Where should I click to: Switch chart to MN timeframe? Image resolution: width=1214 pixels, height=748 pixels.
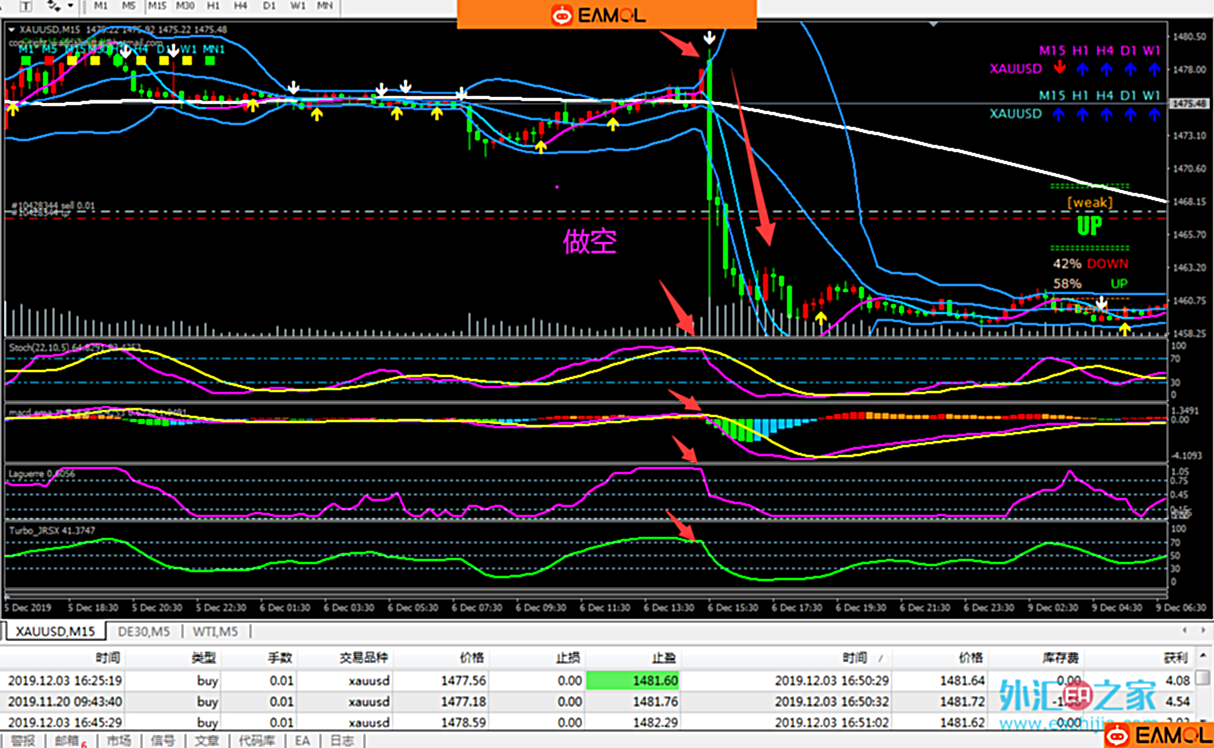coord(325,5)
